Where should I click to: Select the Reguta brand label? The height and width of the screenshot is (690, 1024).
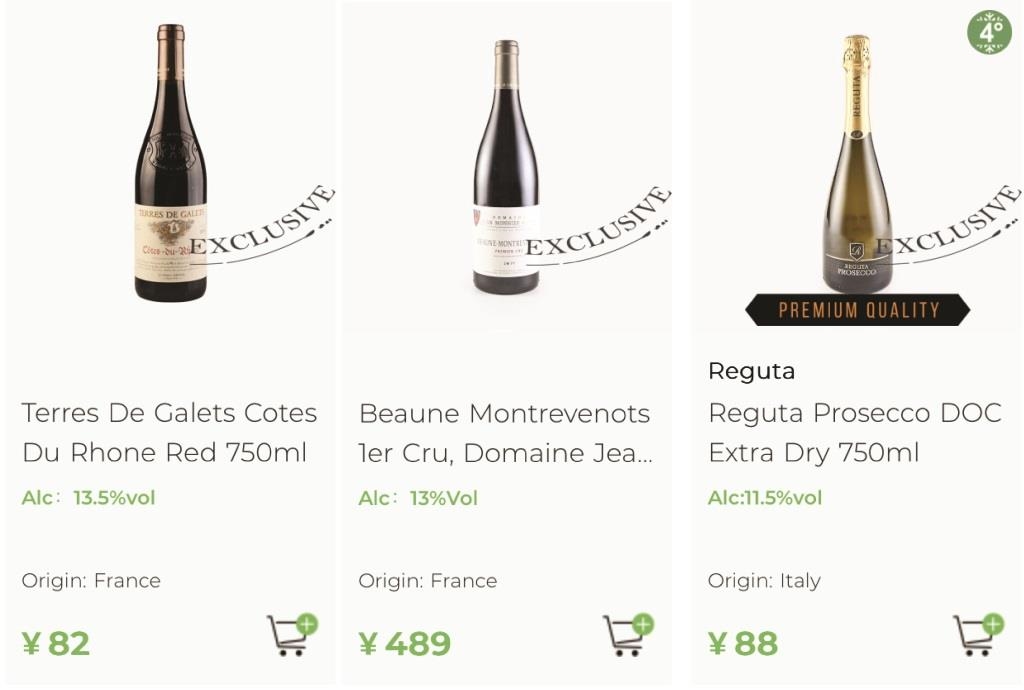tap(752, 371)
